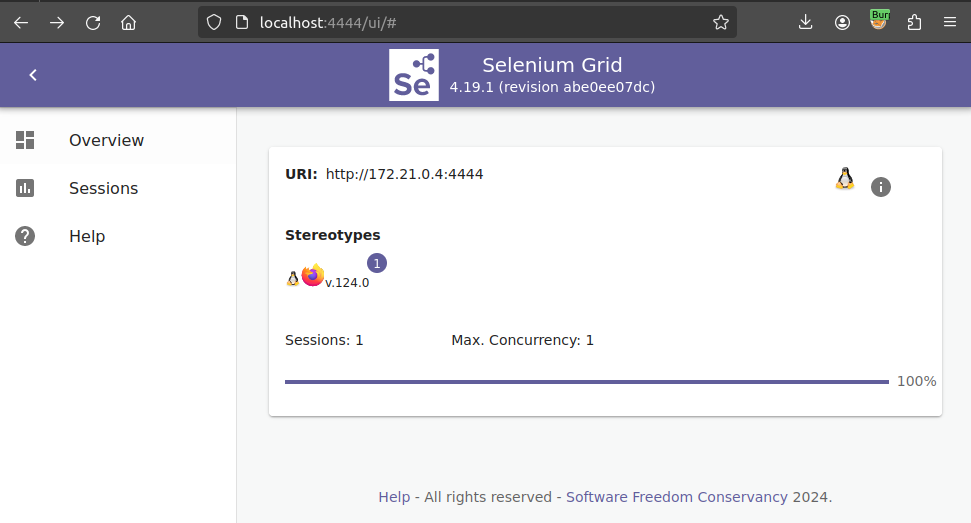Viewport: 971px width, 523px height.
Task: Click the Help question mark icon
Action: tap(25, 237)
